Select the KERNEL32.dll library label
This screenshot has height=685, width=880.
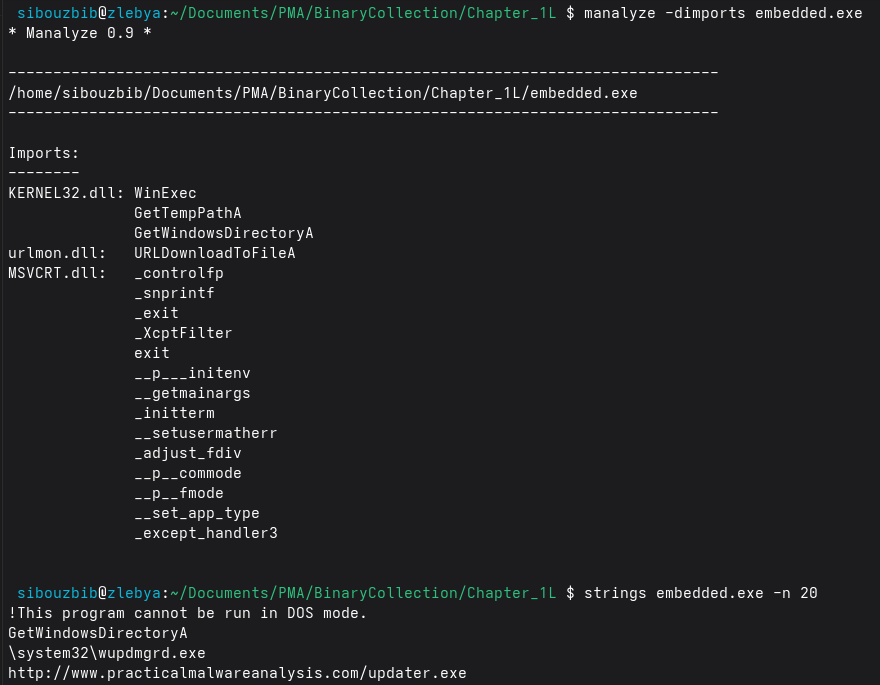coord(65,193)
